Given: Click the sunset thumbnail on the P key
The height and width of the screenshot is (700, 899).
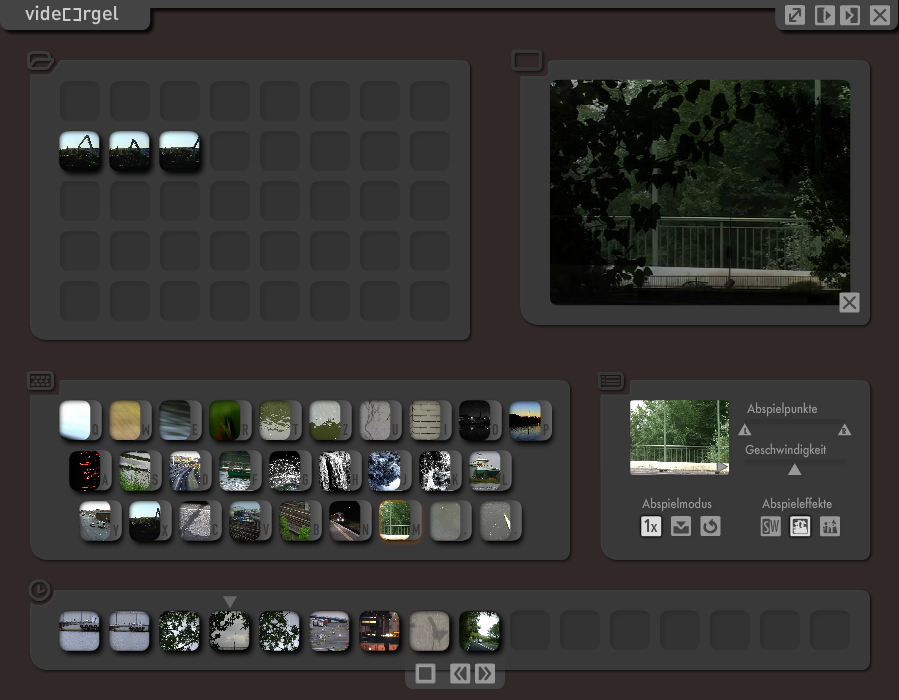Looking at the screenshot, I should point(527,420).
